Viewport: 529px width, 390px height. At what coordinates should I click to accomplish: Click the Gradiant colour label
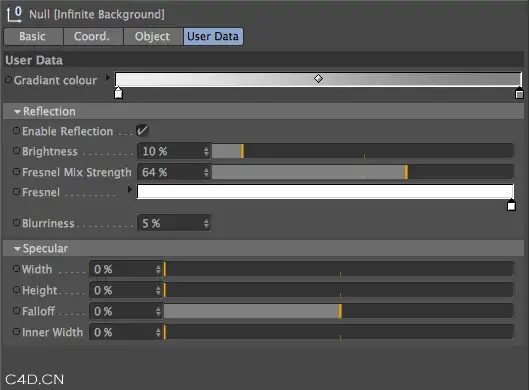[55, 80]
